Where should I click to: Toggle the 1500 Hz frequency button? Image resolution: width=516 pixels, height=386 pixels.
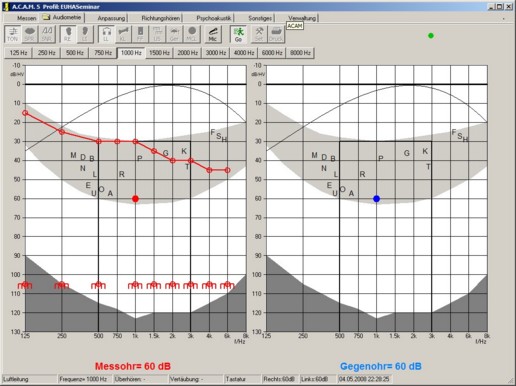159,53
